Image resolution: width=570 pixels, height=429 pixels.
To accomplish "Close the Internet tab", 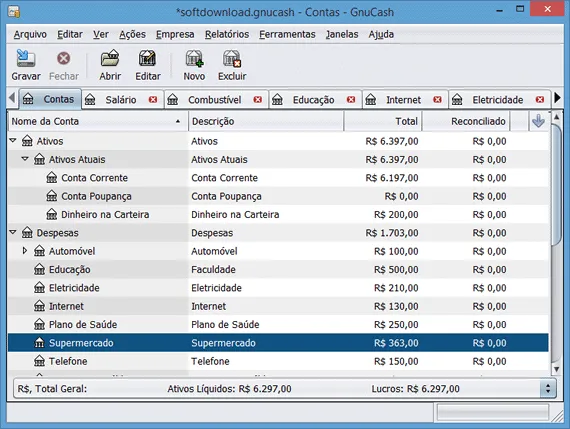I will click(438, 100).
